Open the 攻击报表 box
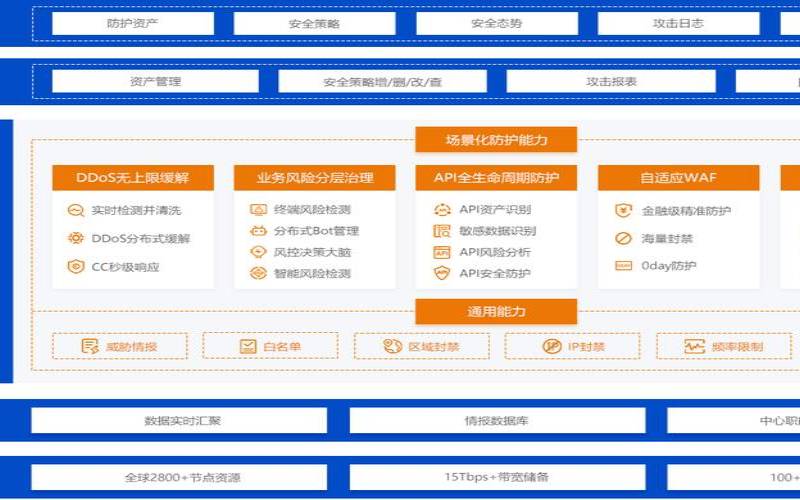Screen dimensions: 800x500 [611, 82]
